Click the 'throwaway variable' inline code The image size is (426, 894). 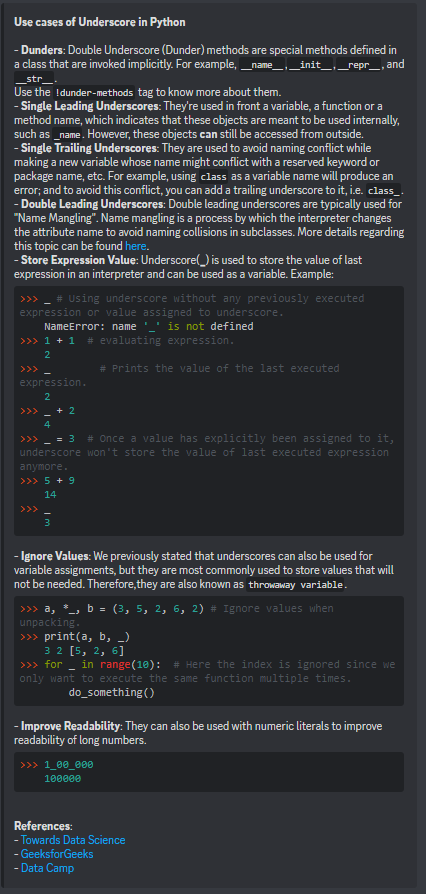click(296, 585)
